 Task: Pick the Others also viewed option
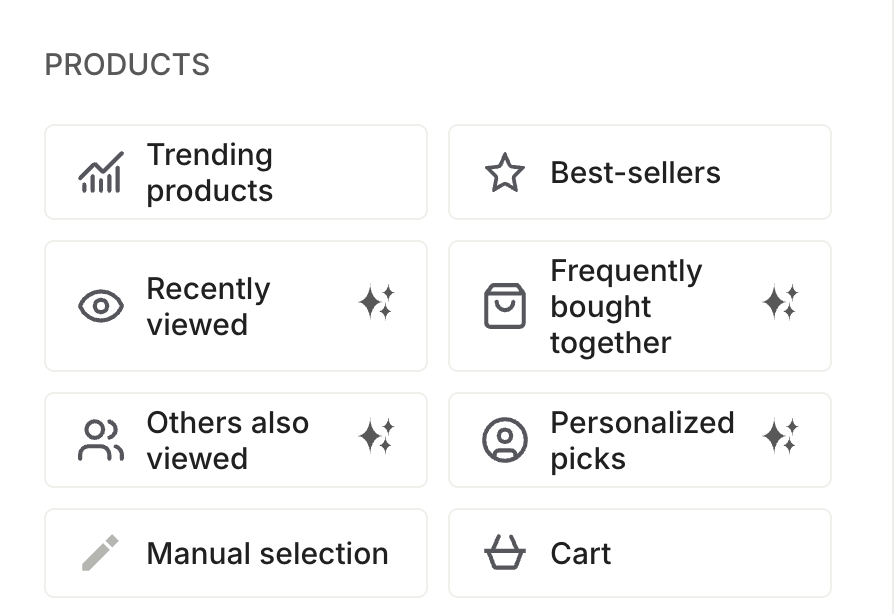point(236,440)
